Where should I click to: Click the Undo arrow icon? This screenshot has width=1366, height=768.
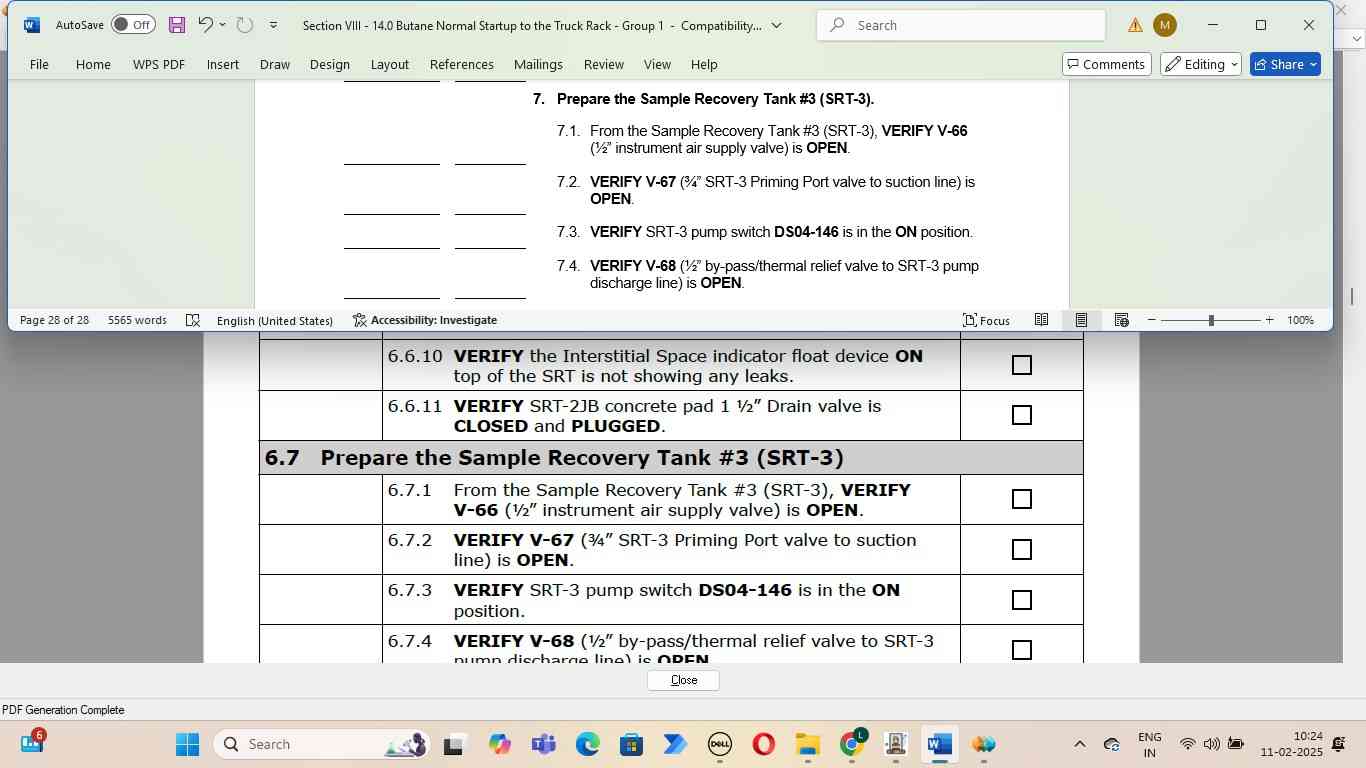pos(205,25)
